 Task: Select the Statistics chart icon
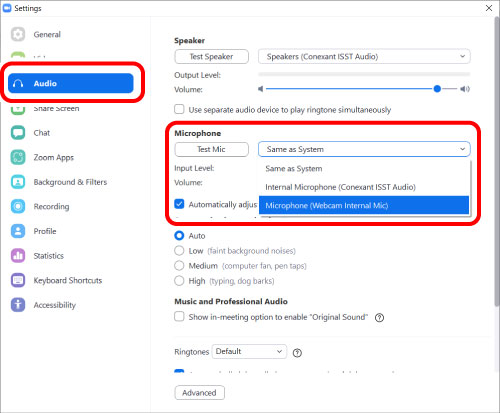click(x=18, y=256)
